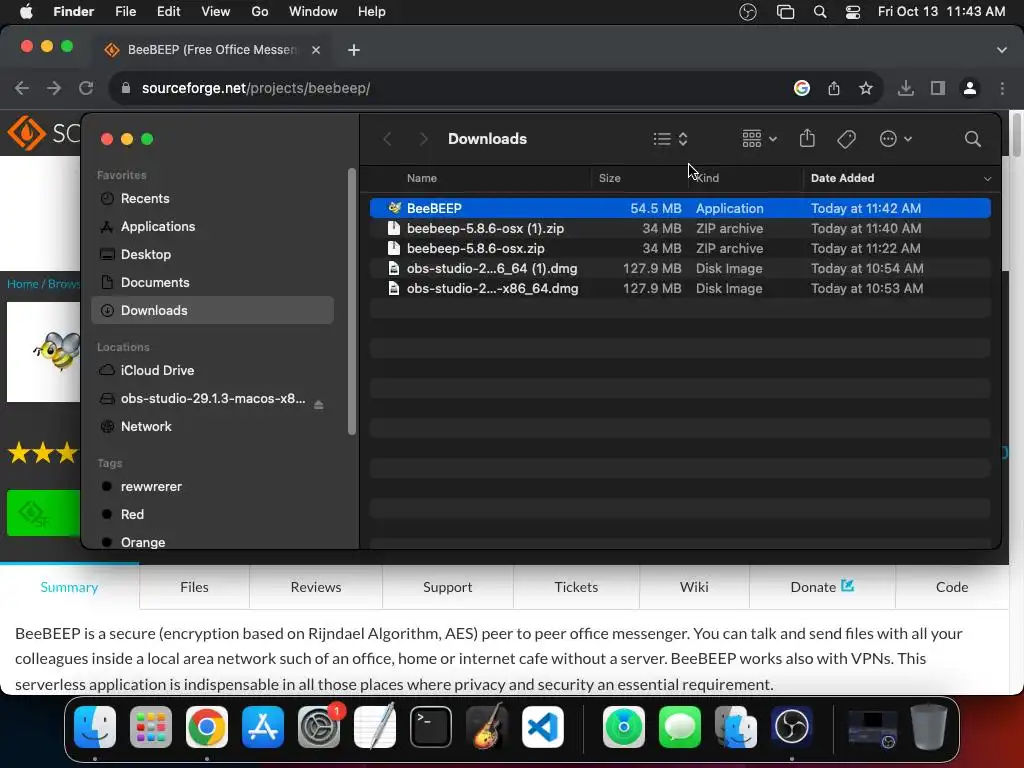Click the Home breadcrumb link
This screenshot has width=1024, height=768.
pyautogui.click(x=22, y=284)
